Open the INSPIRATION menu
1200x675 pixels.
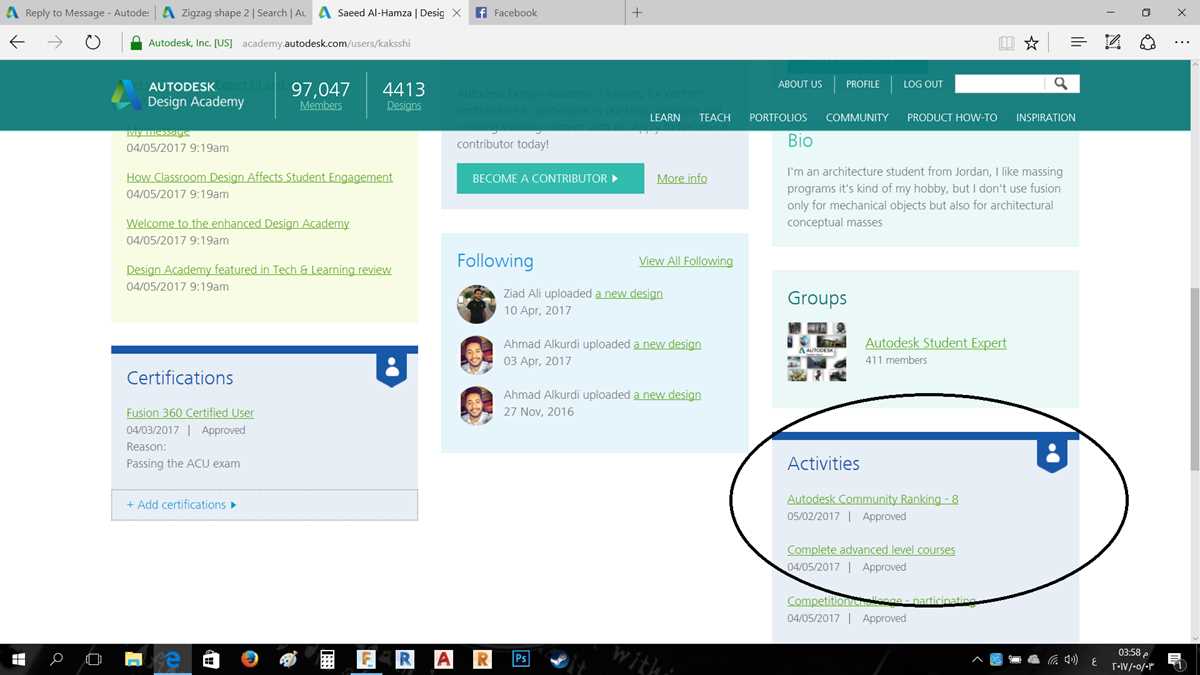1046,117
